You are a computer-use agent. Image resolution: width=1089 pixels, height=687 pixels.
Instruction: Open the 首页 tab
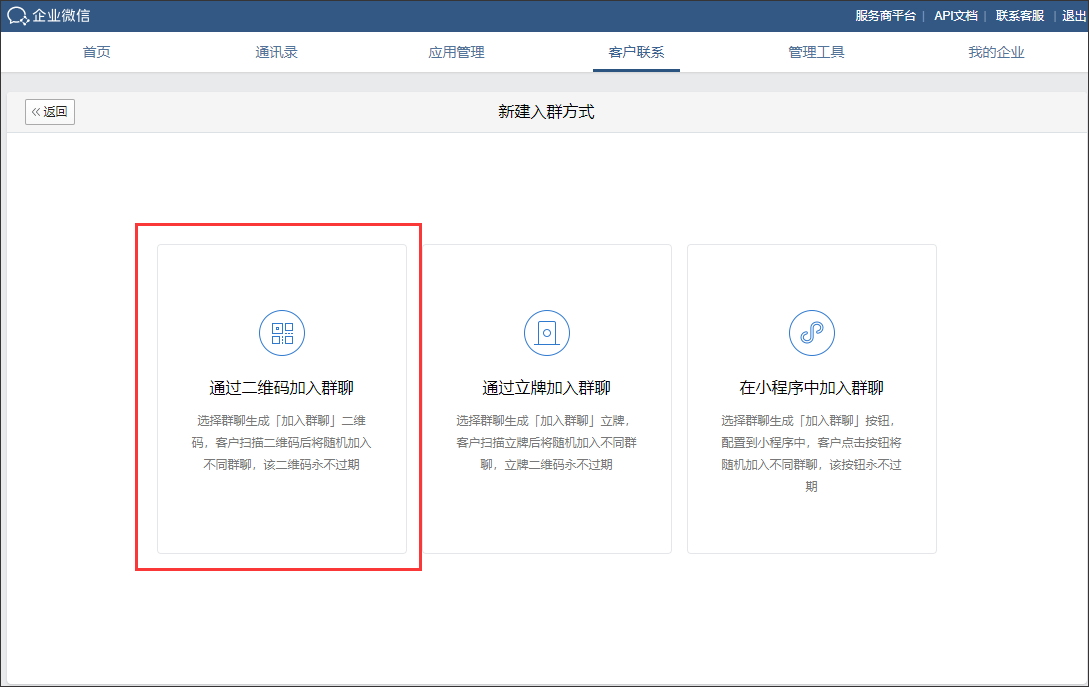click(97, 52)
